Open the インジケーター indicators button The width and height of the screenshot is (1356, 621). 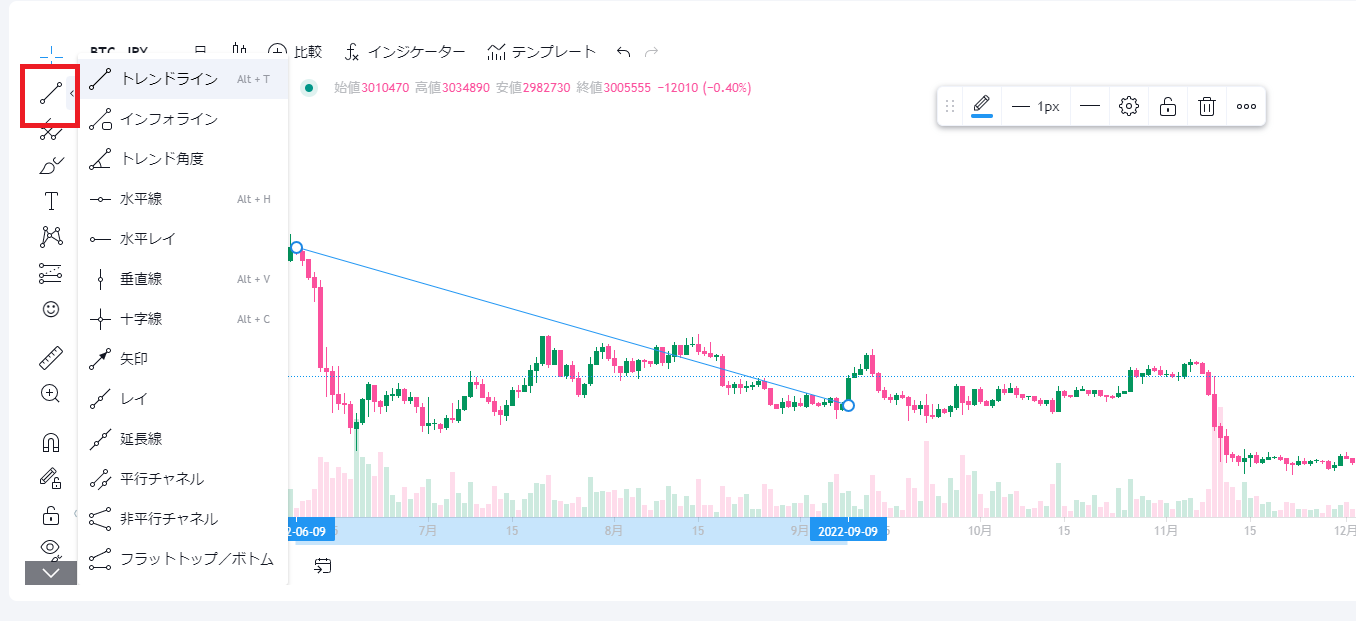point(405,52)
